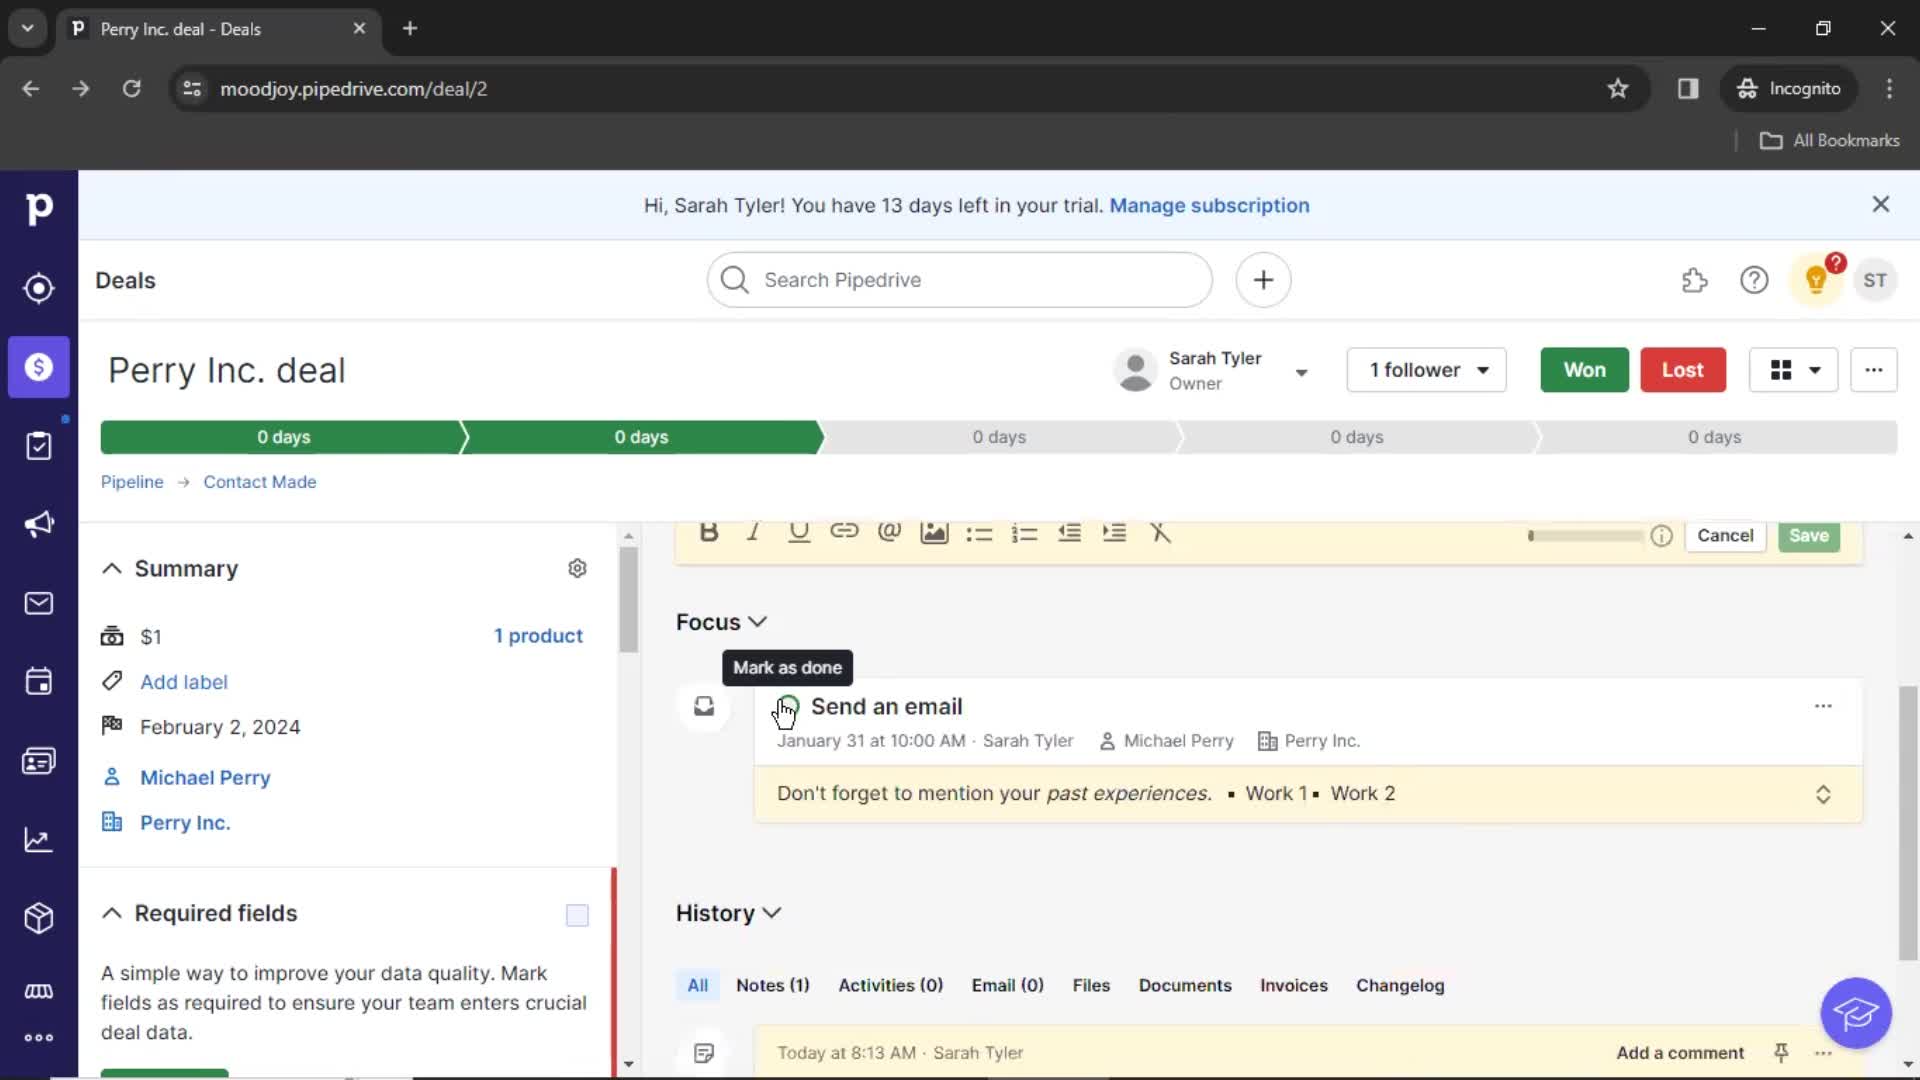Open the deal more actions menu
The height and width of the screenshot is (1080, 1920).
1874,370
